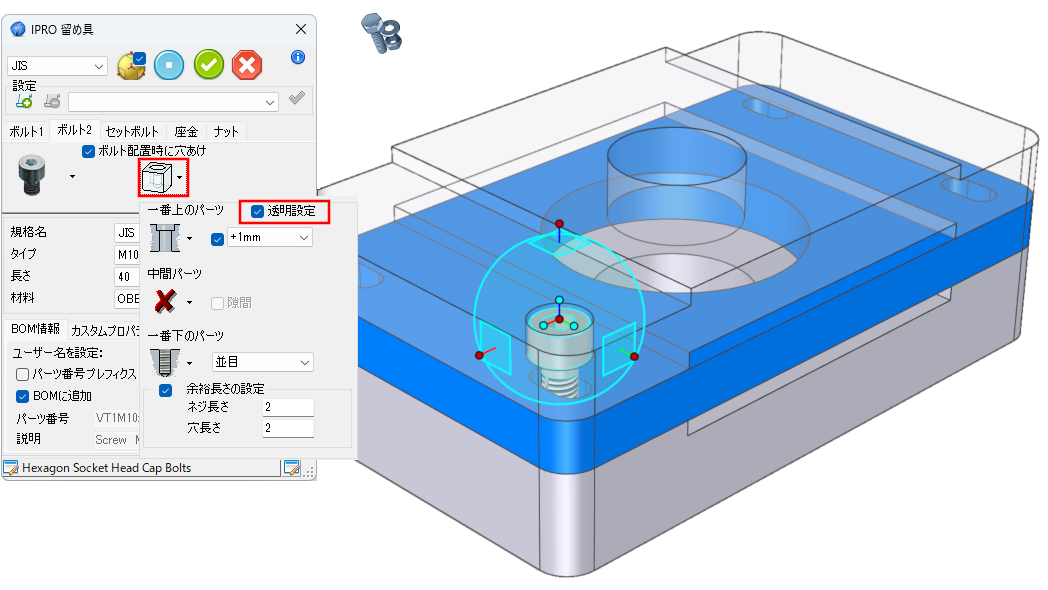Expand the middle part type dropdown arrow
This screenshot has width=1048, height=590.
pyautogui.click(x=190, y=303)
